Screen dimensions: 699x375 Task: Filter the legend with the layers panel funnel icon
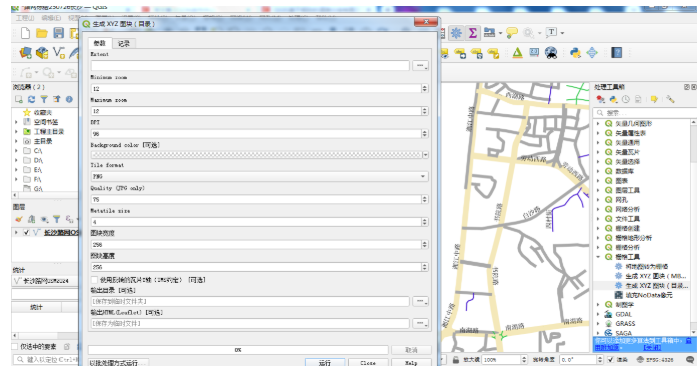click(x=57, y=219)
